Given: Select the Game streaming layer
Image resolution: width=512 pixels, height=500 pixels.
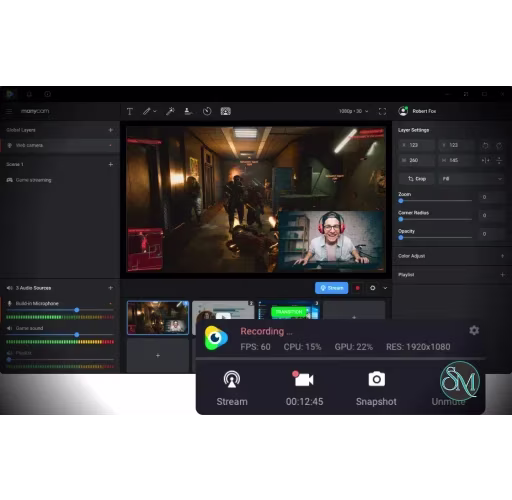Looking at the screenshot, I should click(x=60, y=180).
